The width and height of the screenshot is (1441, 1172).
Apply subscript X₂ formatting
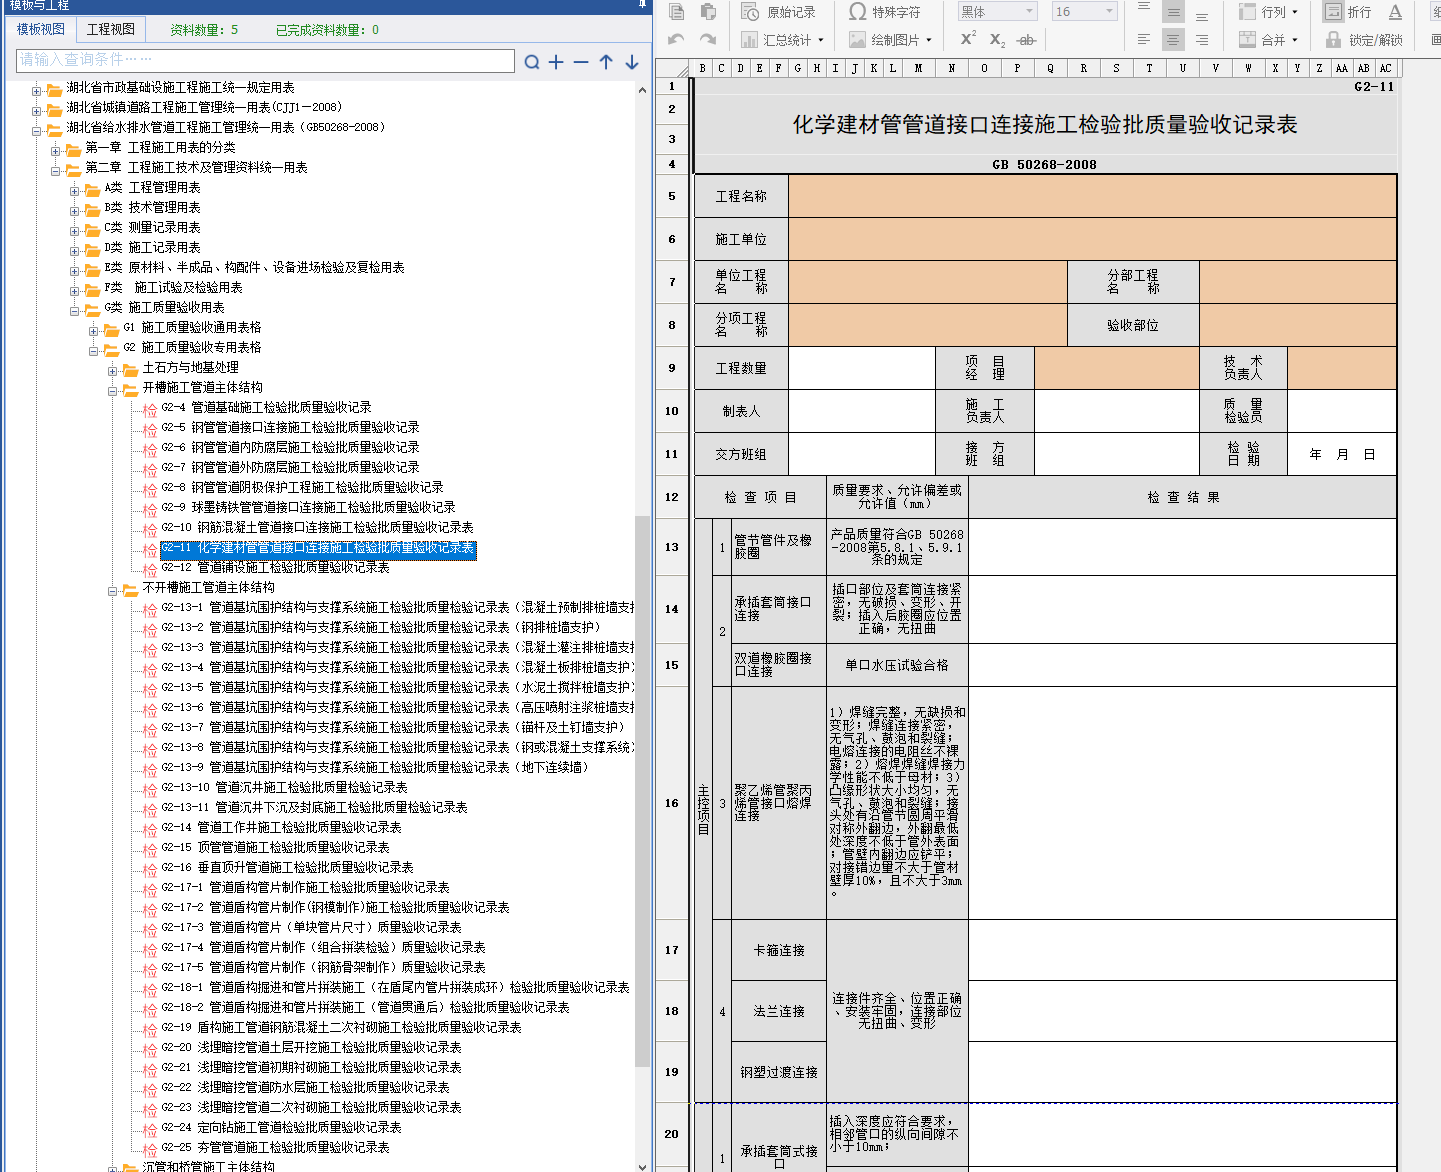pos(997,40)
